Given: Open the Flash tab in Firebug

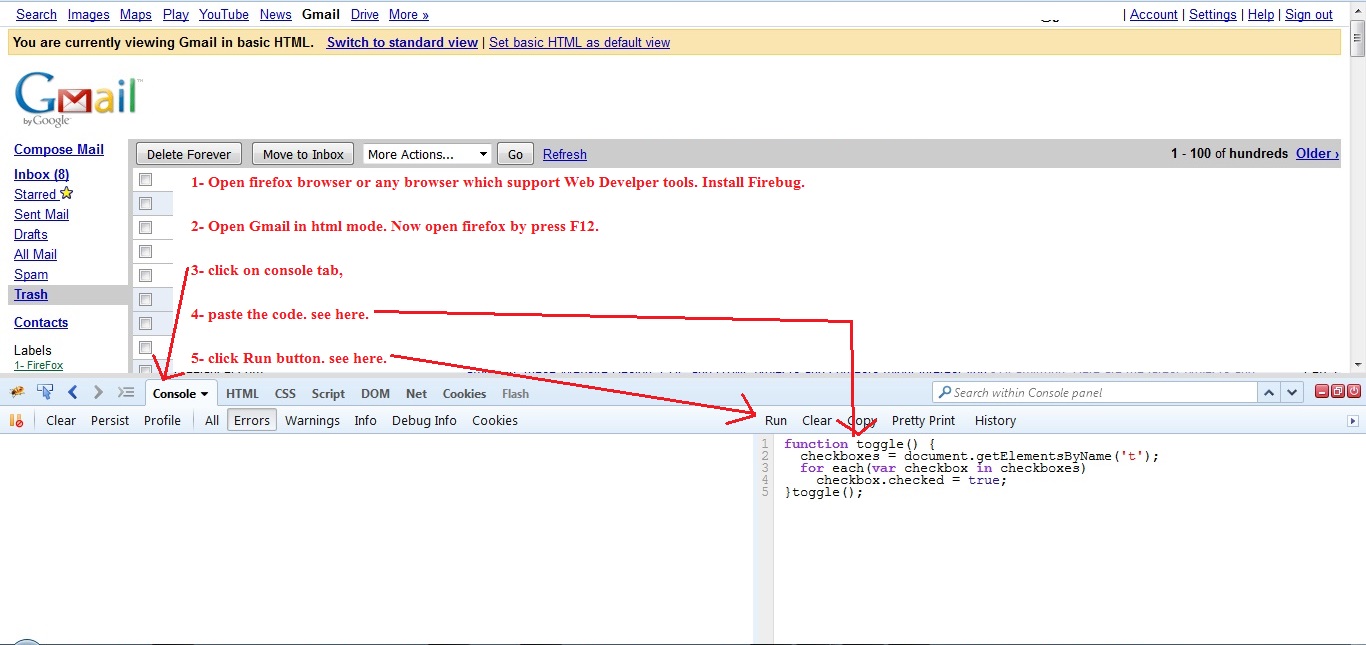Looking at the screenshot, I should (x=515, y=394).
